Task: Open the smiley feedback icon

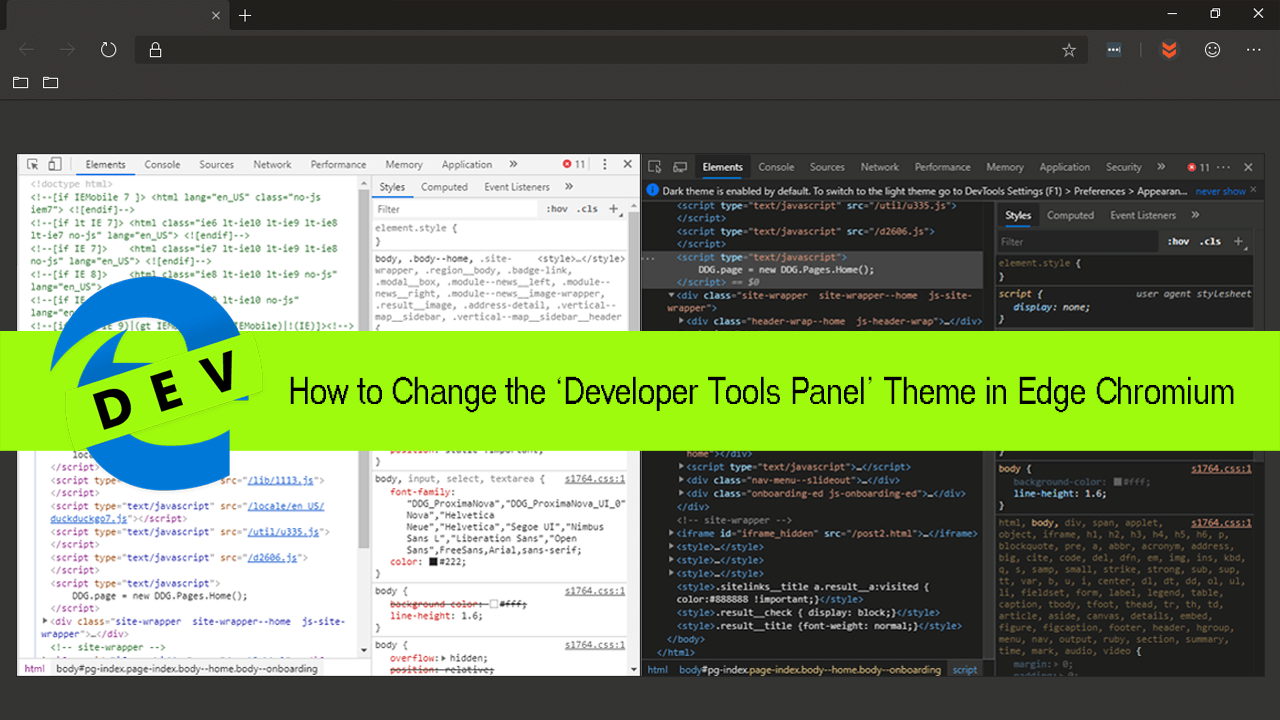Action: pyautogui.click(x=1212, y=50)
